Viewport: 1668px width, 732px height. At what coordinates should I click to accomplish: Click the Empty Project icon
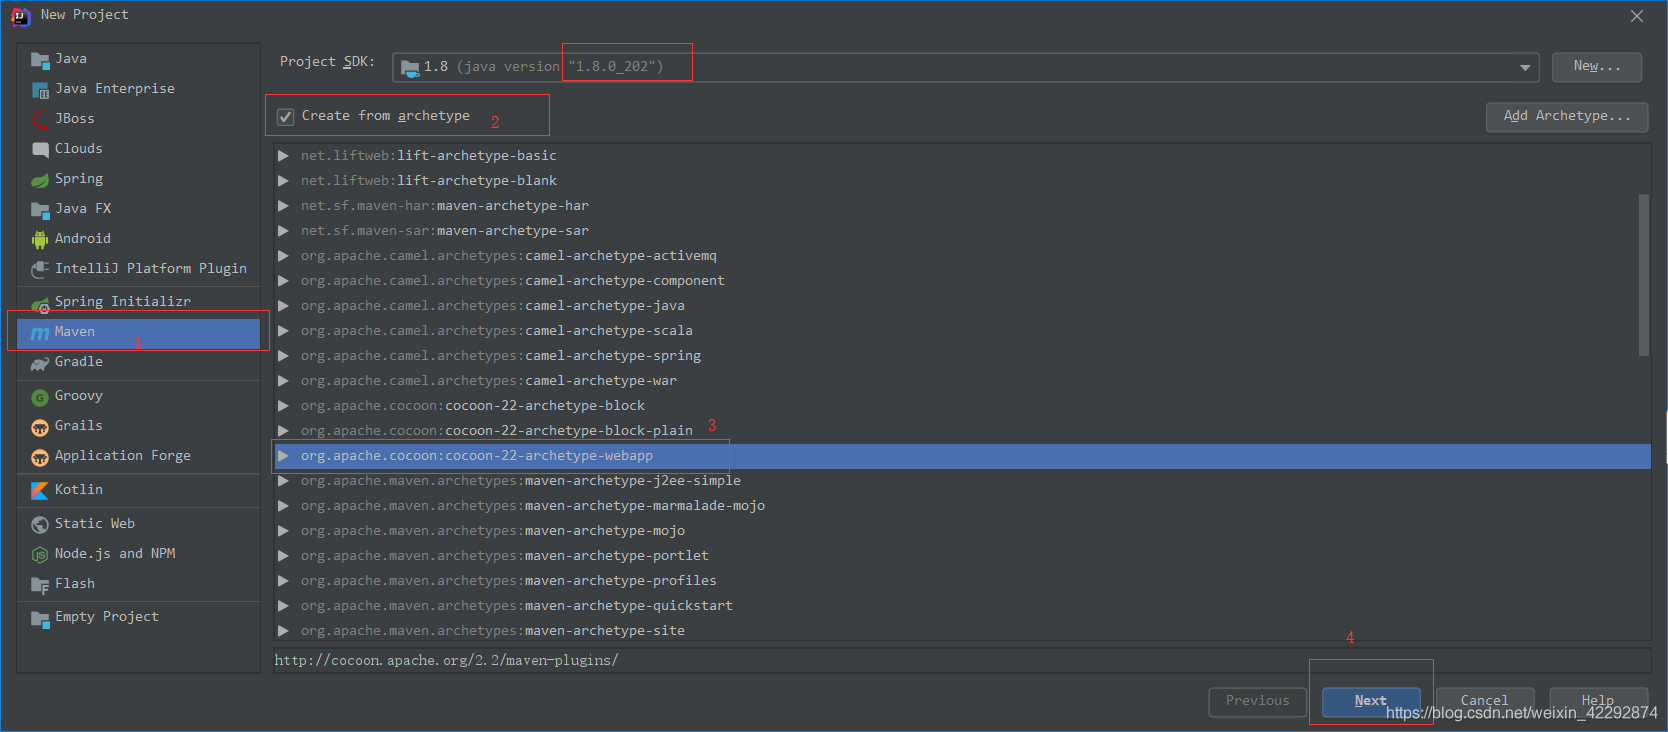coord(40,618)
